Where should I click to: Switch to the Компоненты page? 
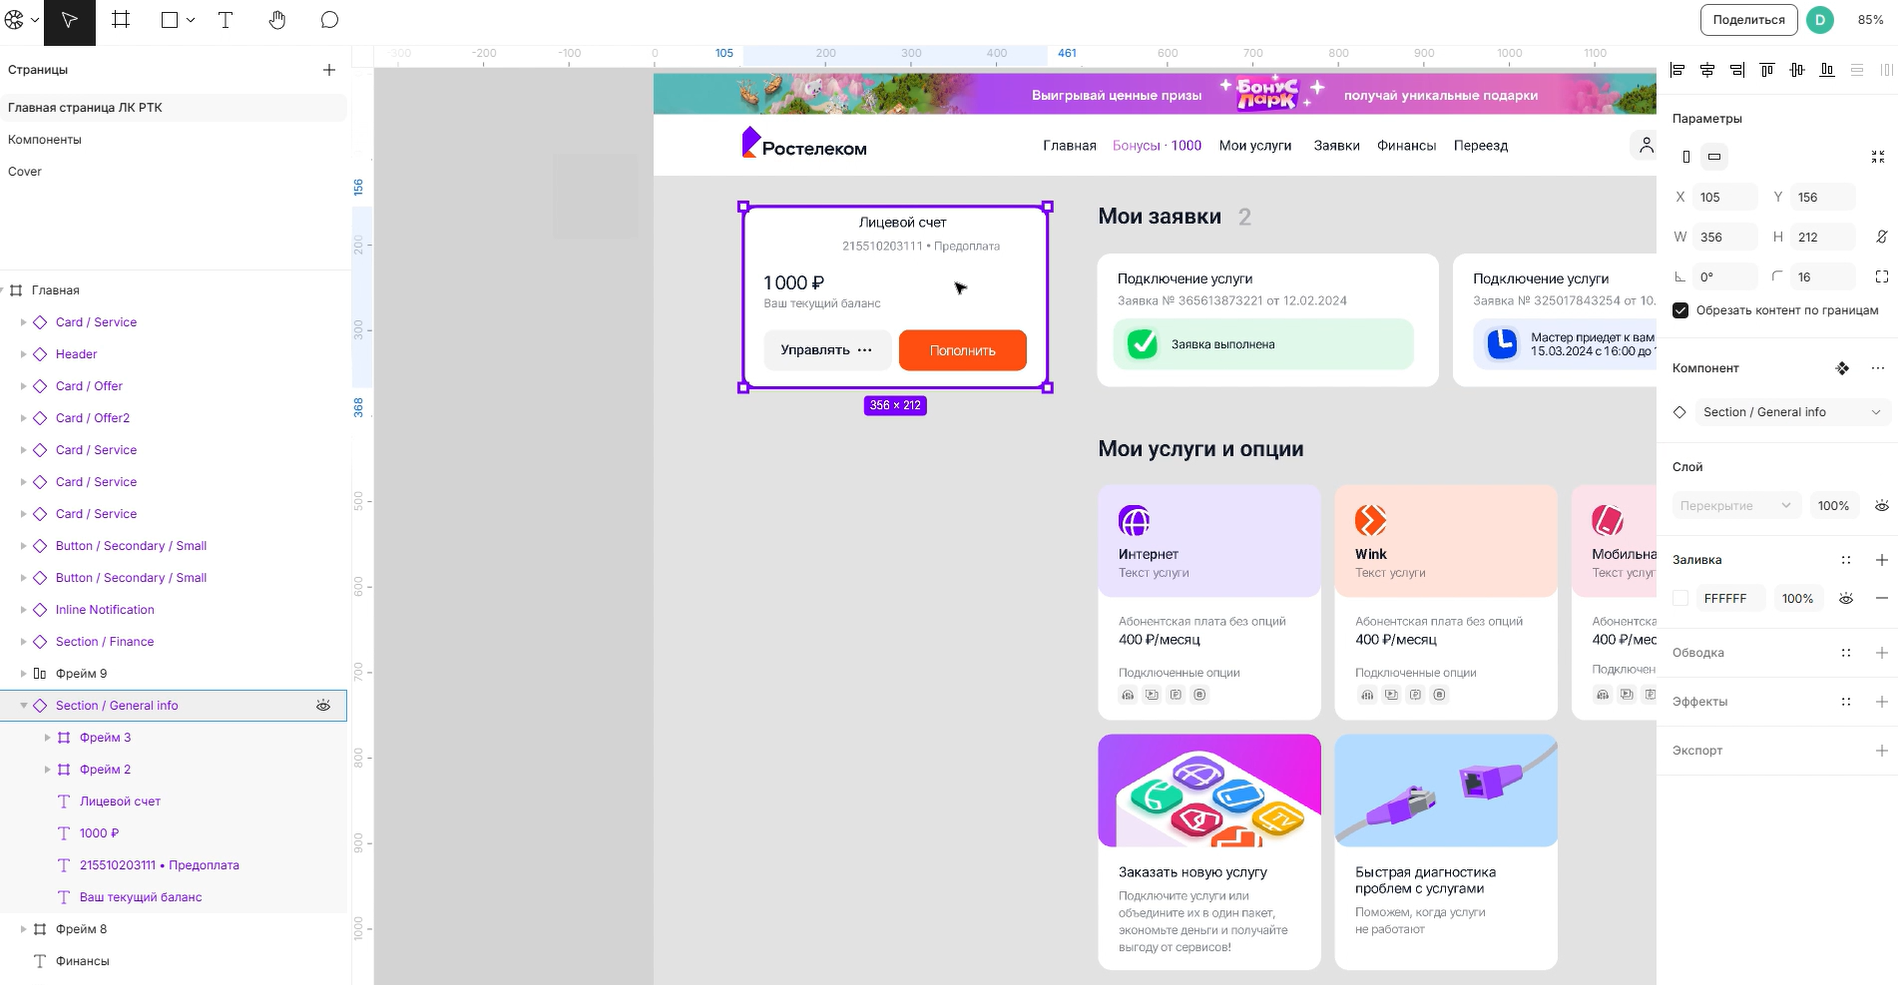pos(45,139)
